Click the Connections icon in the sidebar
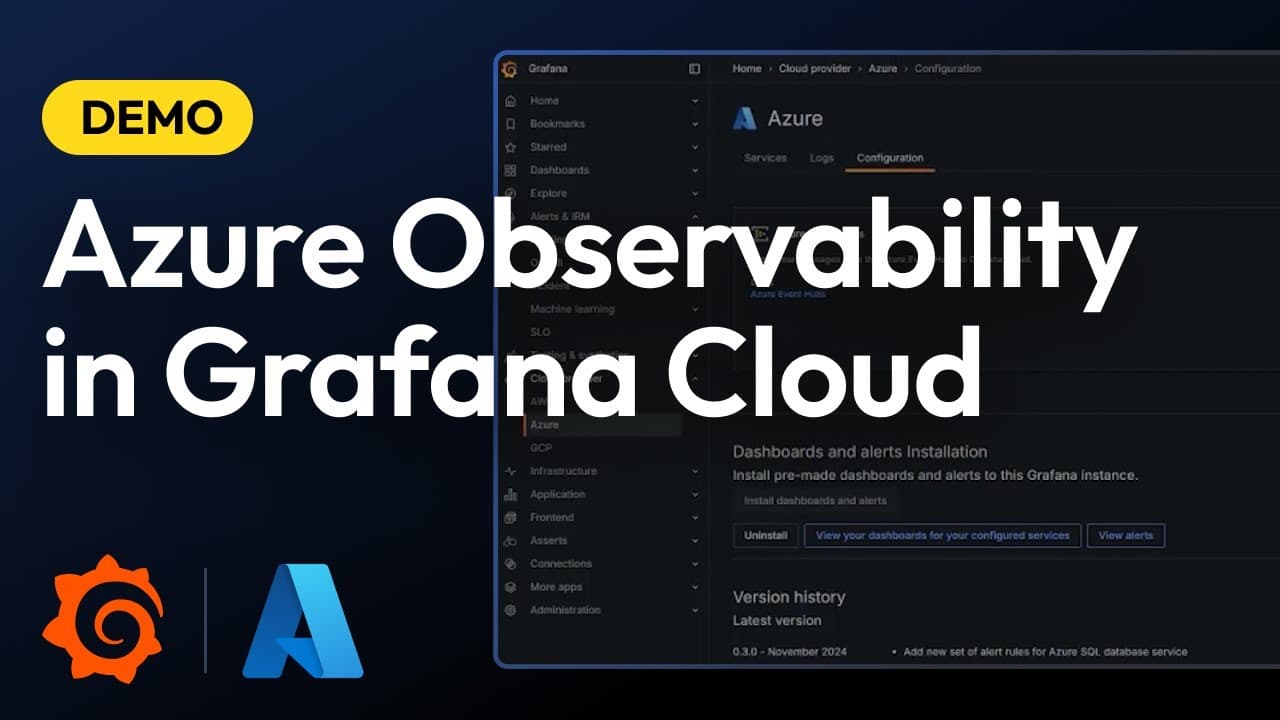Viewport: 1280px width, 720px height. (510, 564)
